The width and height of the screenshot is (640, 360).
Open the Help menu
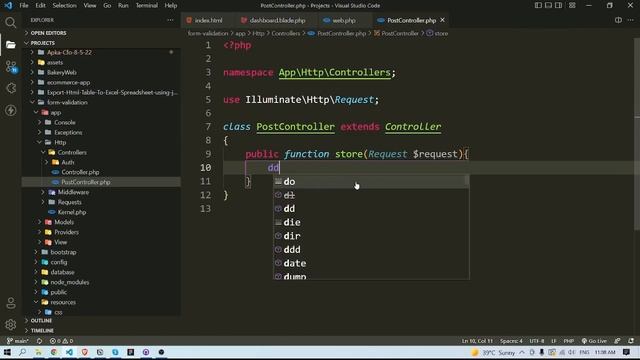tap(171, 5)
